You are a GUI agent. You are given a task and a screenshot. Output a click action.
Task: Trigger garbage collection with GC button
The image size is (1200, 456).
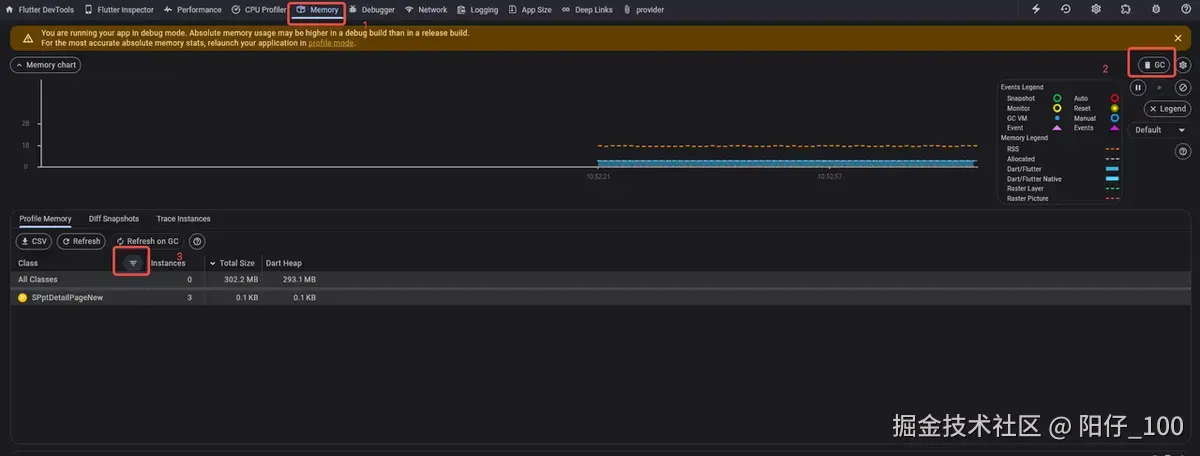pos(1154,65)
